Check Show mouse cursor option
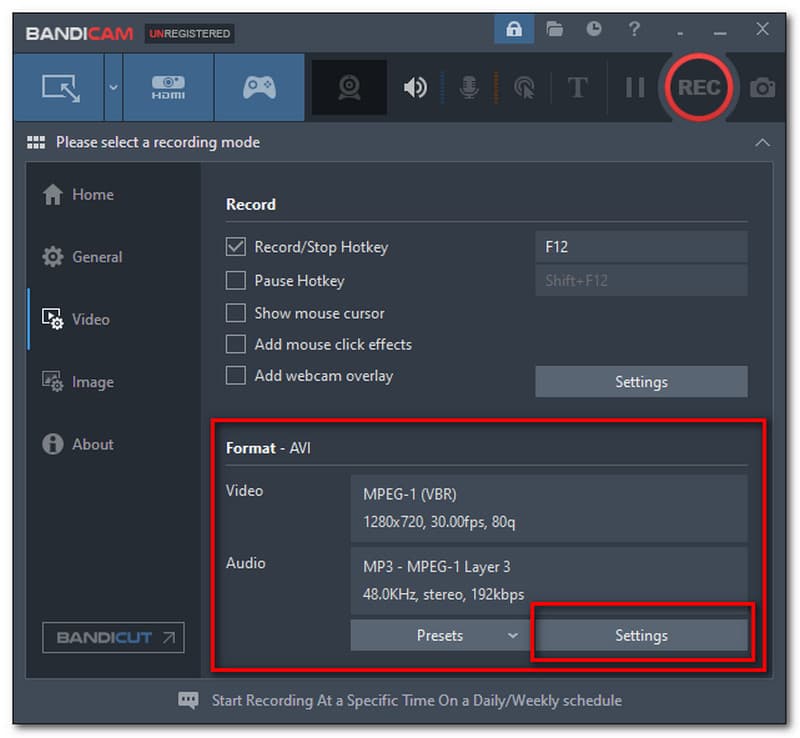The image size is (800, 738). (236, 312)
